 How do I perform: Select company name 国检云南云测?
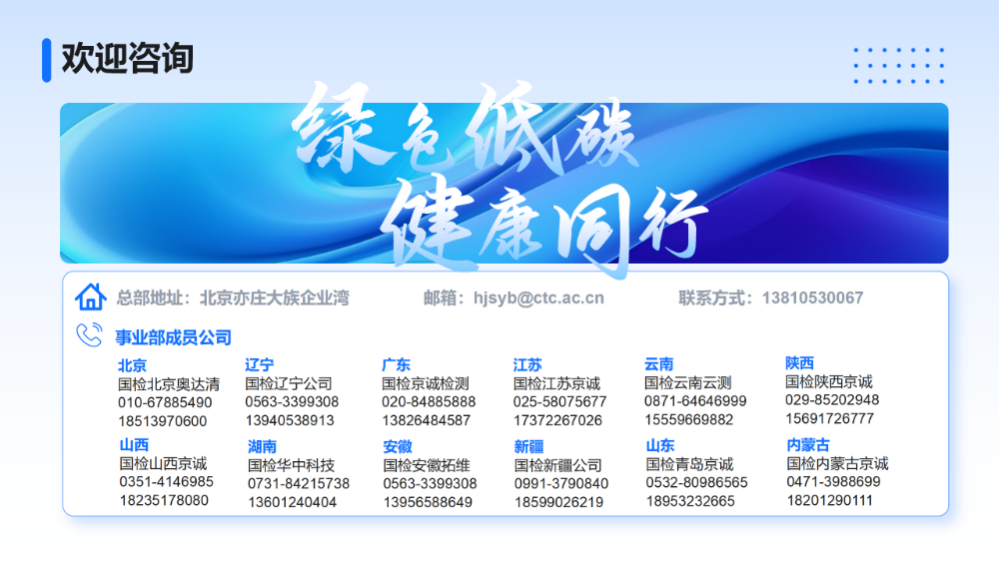point(688,383)
